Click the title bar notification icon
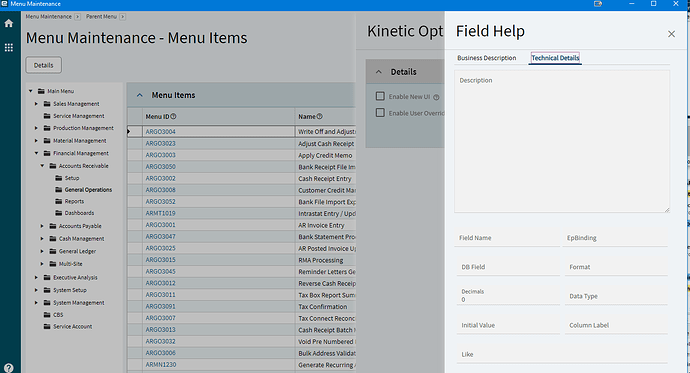This screenshot has width=690, height=373. pos(598,4)
